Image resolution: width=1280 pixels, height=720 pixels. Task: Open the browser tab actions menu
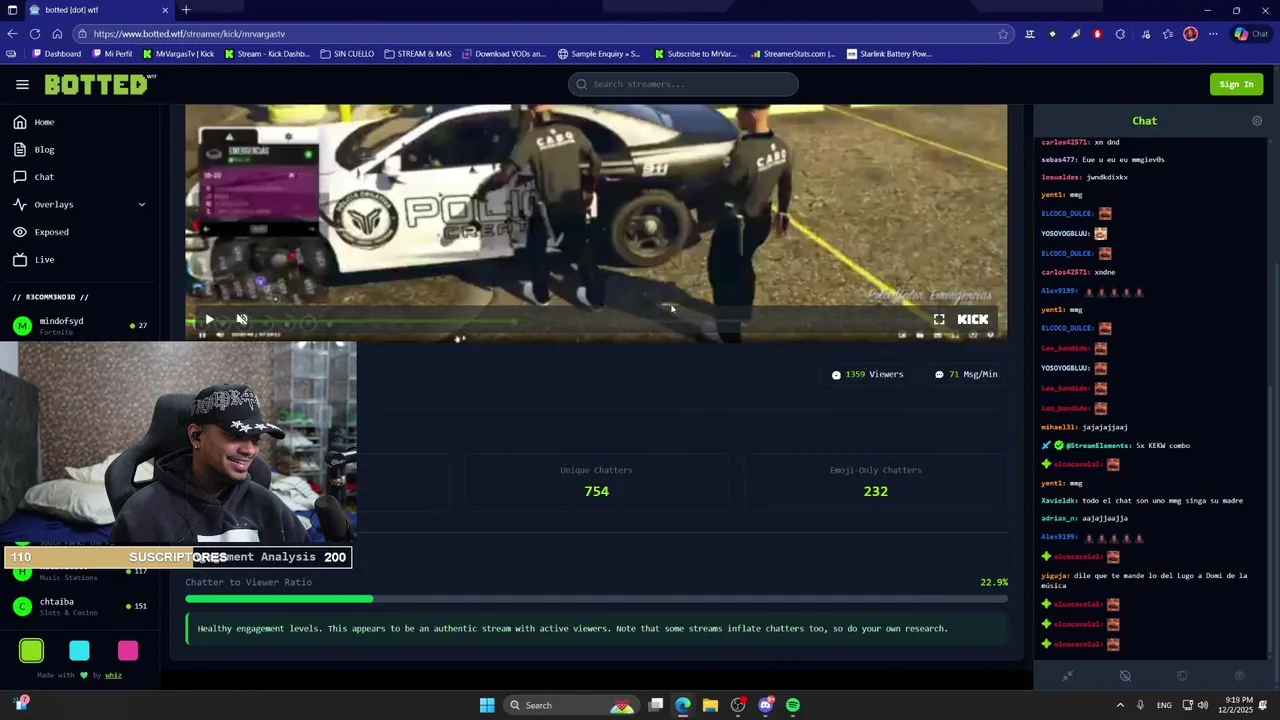point(11,10)
